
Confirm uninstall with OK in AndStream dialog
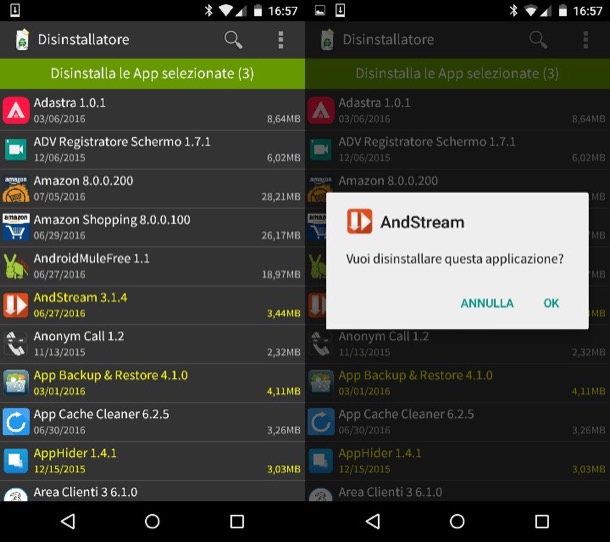click(551, 303)
